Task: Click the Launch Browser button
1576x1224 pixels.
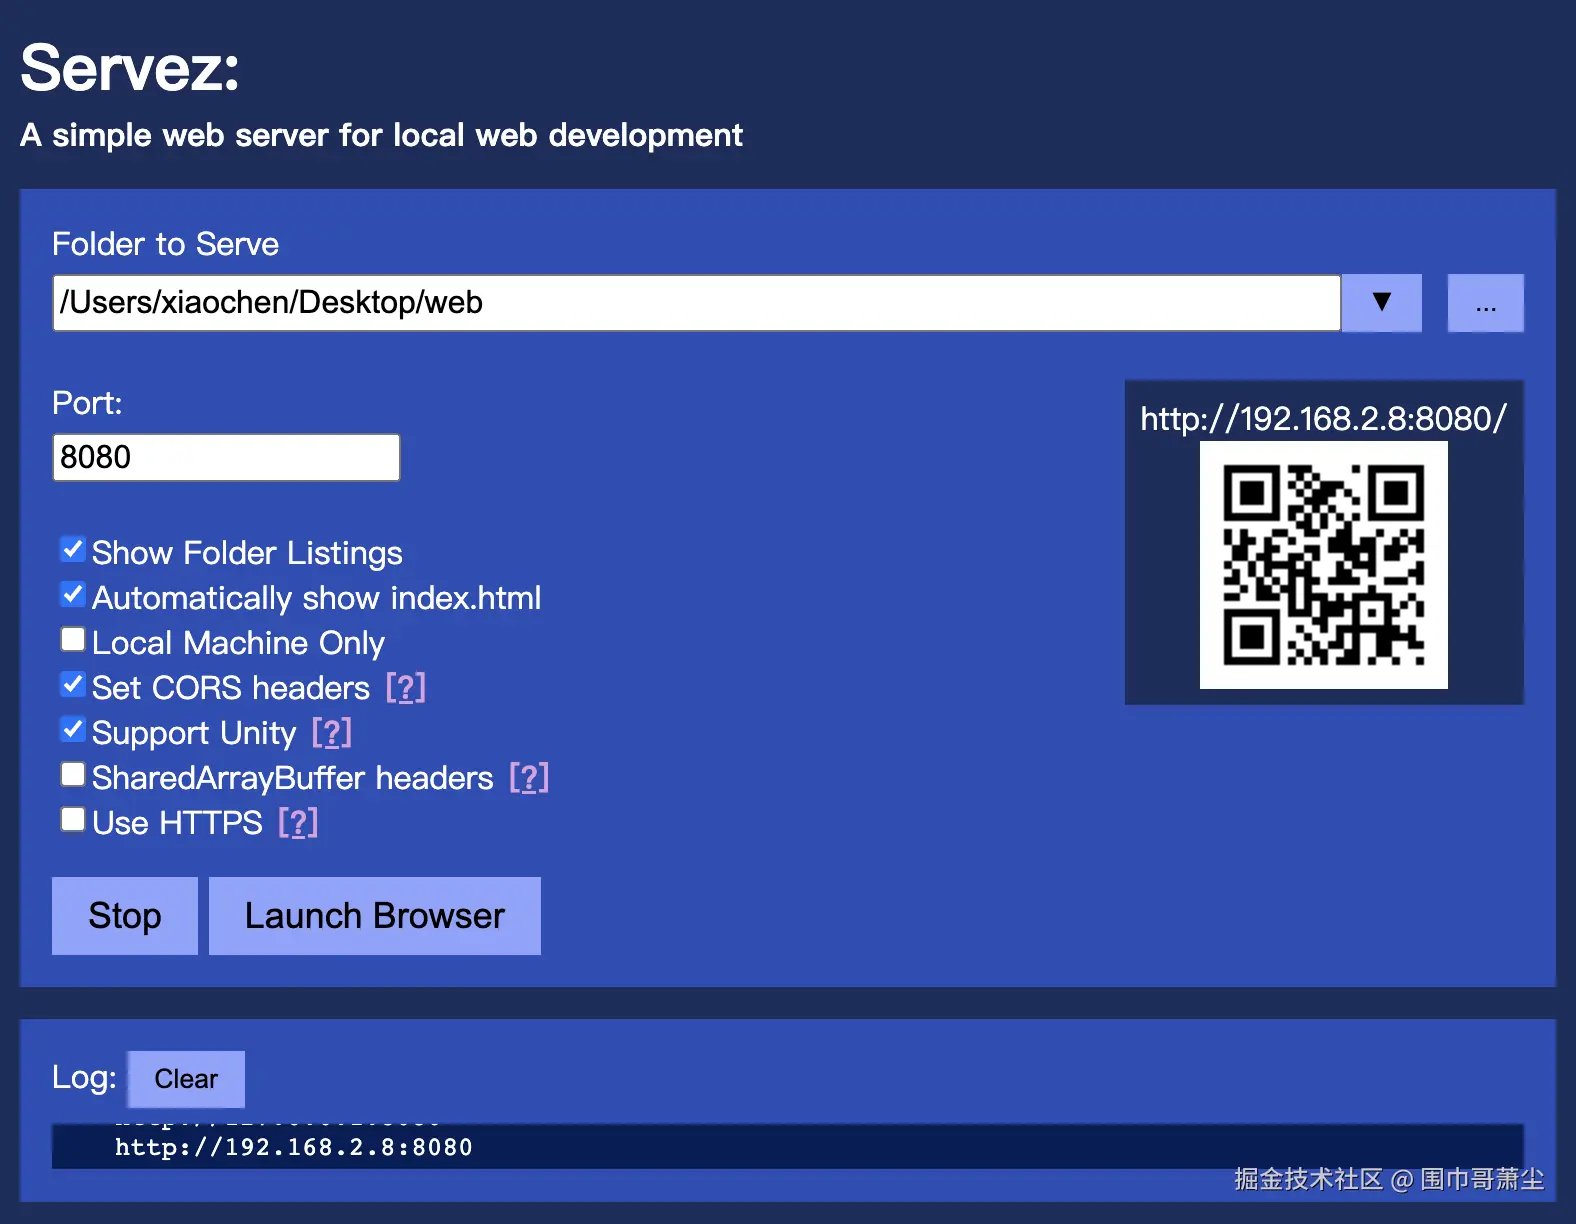Action: tap(375, 916)
